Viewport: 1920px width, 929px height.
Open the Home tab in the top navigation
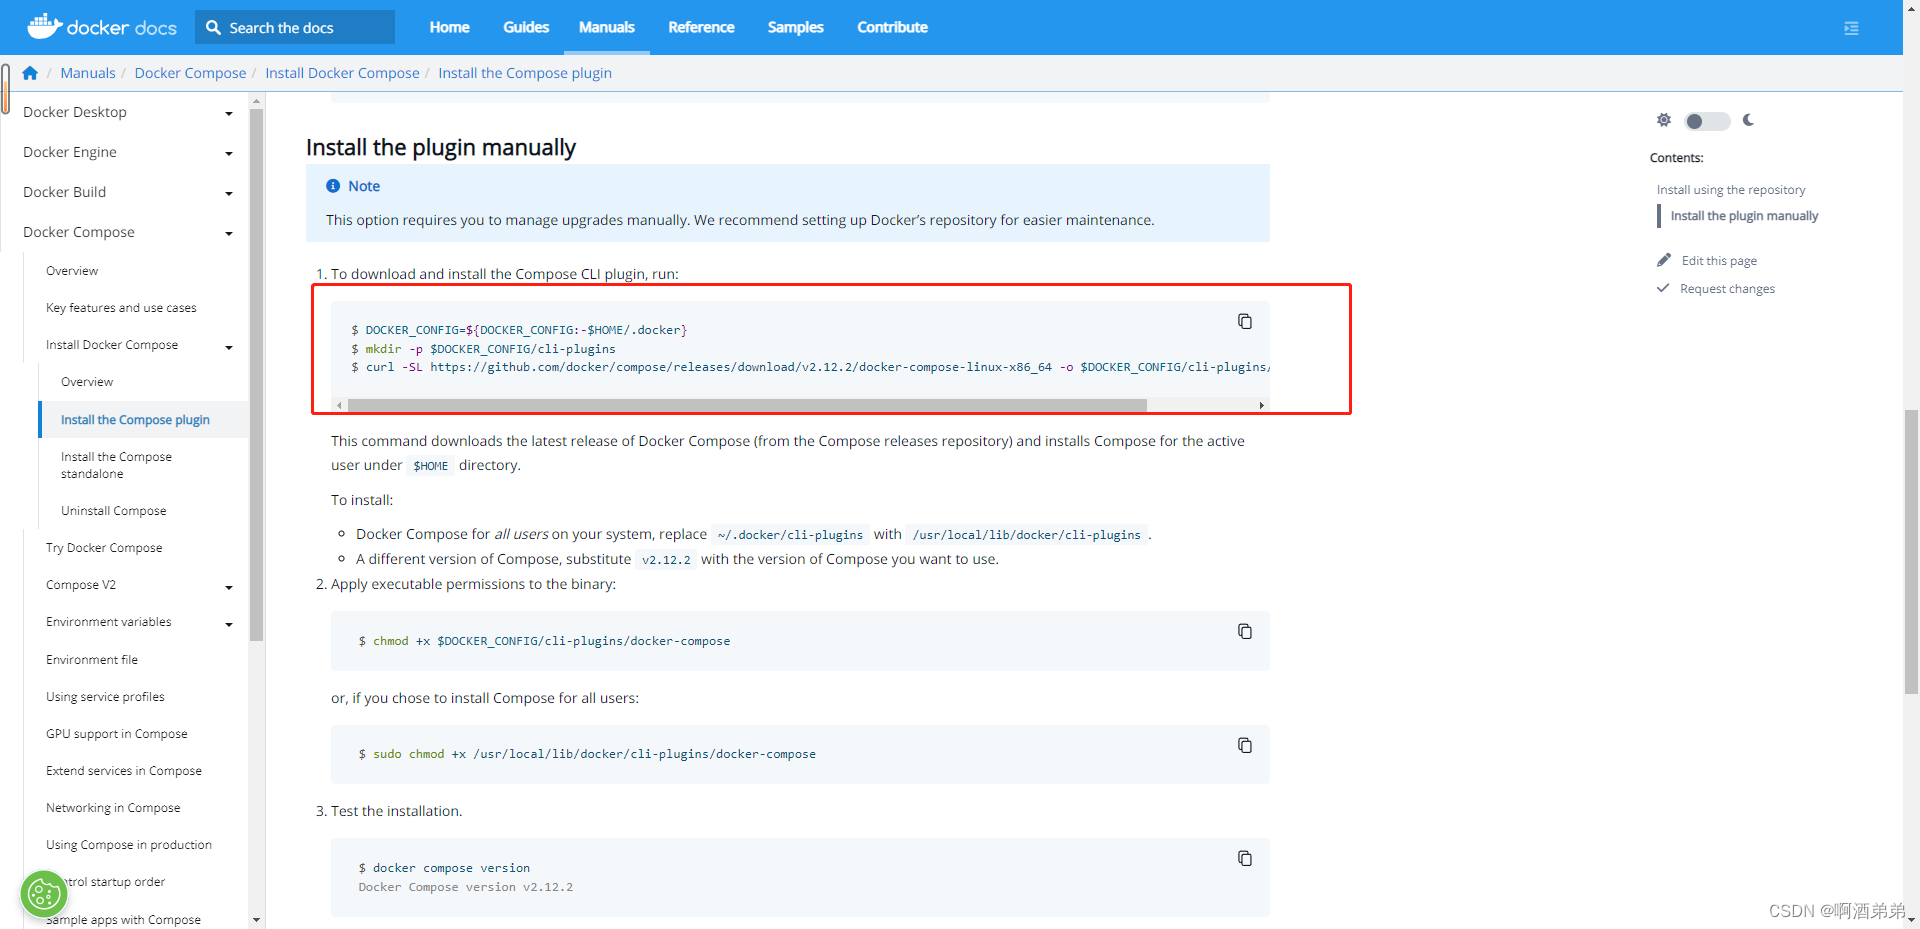click(450, 27)
